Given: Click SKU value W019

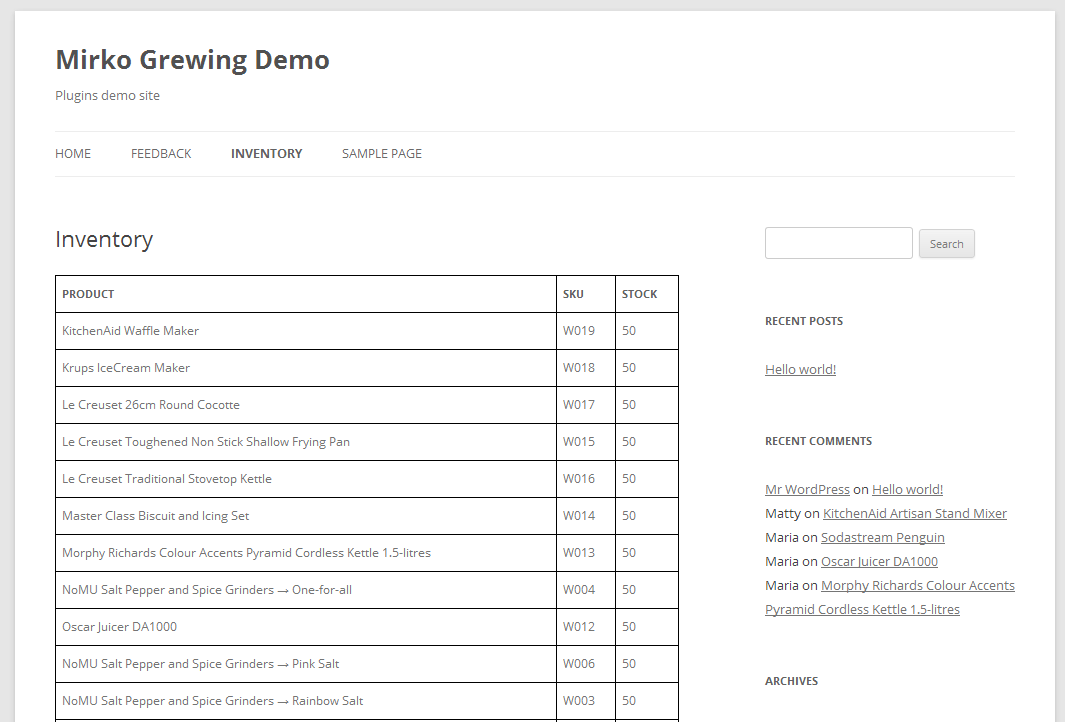Looking at the screenshot, I should click(x=579, y=331).
